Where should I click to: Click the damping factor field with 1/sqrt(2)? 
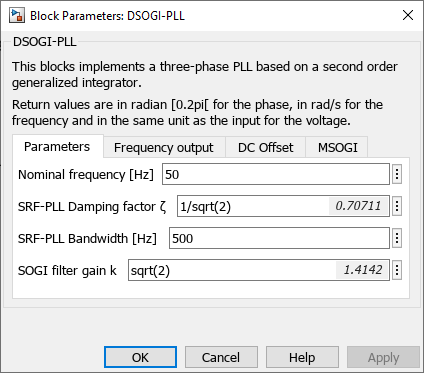[x=283, y=206]
